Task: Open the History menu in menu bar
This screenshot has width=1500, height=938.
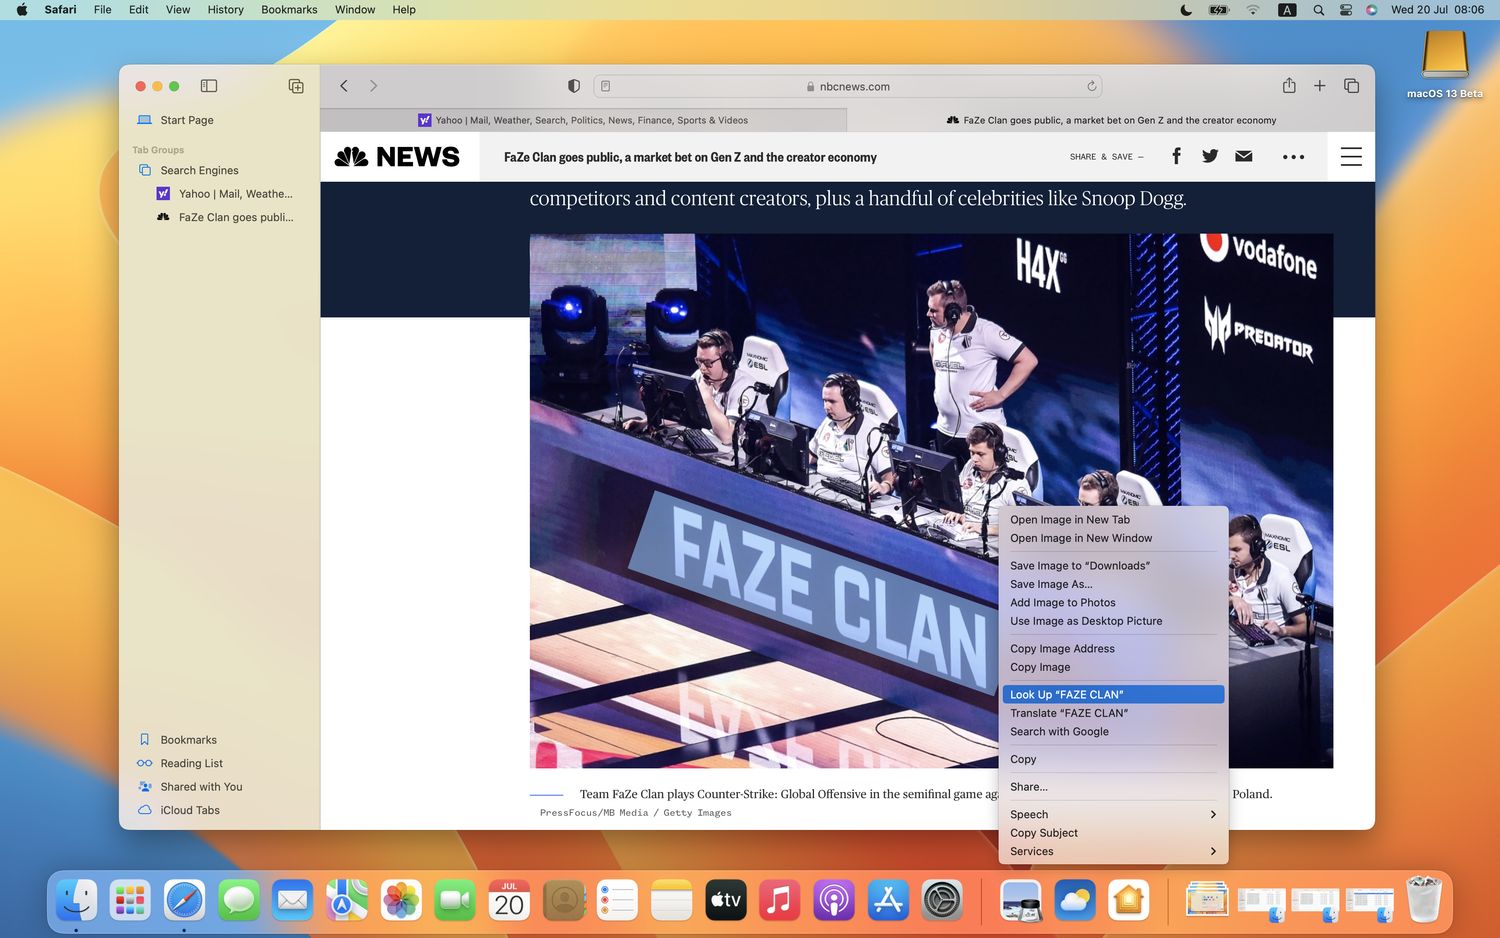Action: (225, 10)
